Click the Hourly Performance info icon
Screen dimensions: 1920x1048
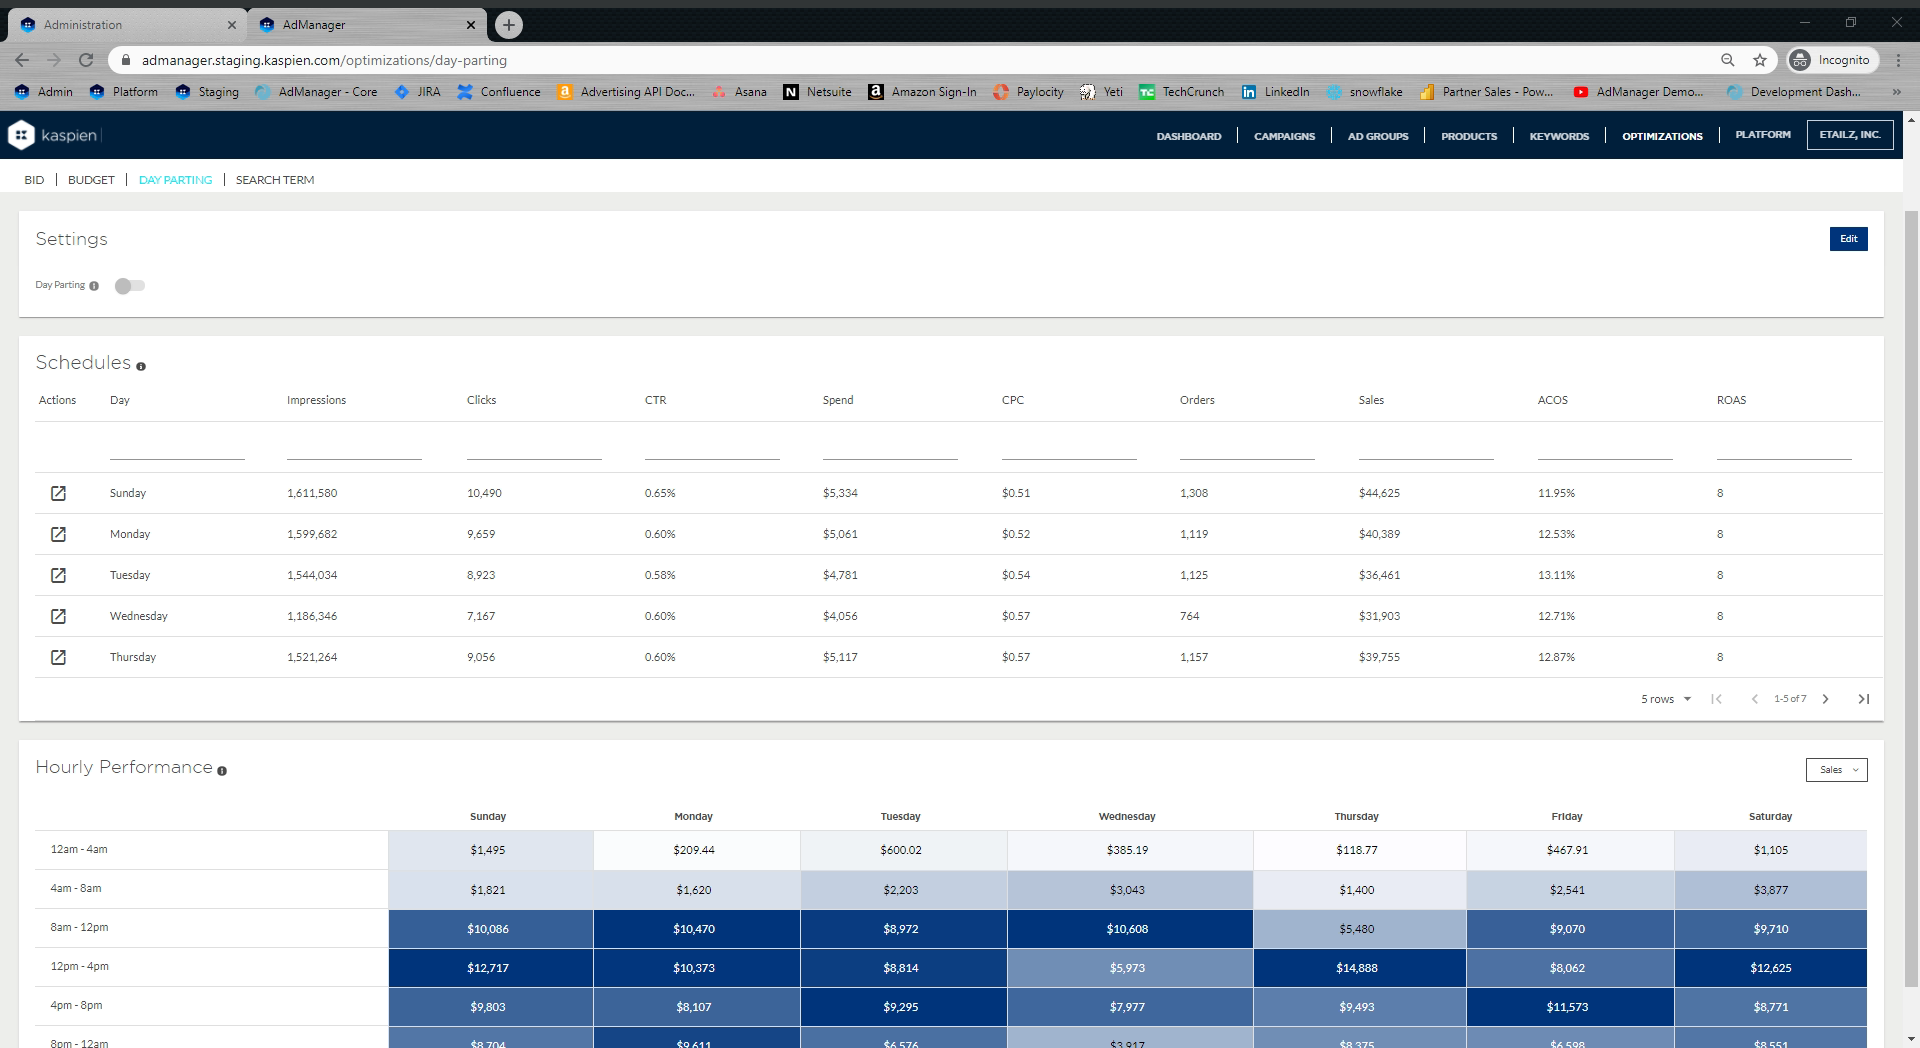tap(222, 771)
